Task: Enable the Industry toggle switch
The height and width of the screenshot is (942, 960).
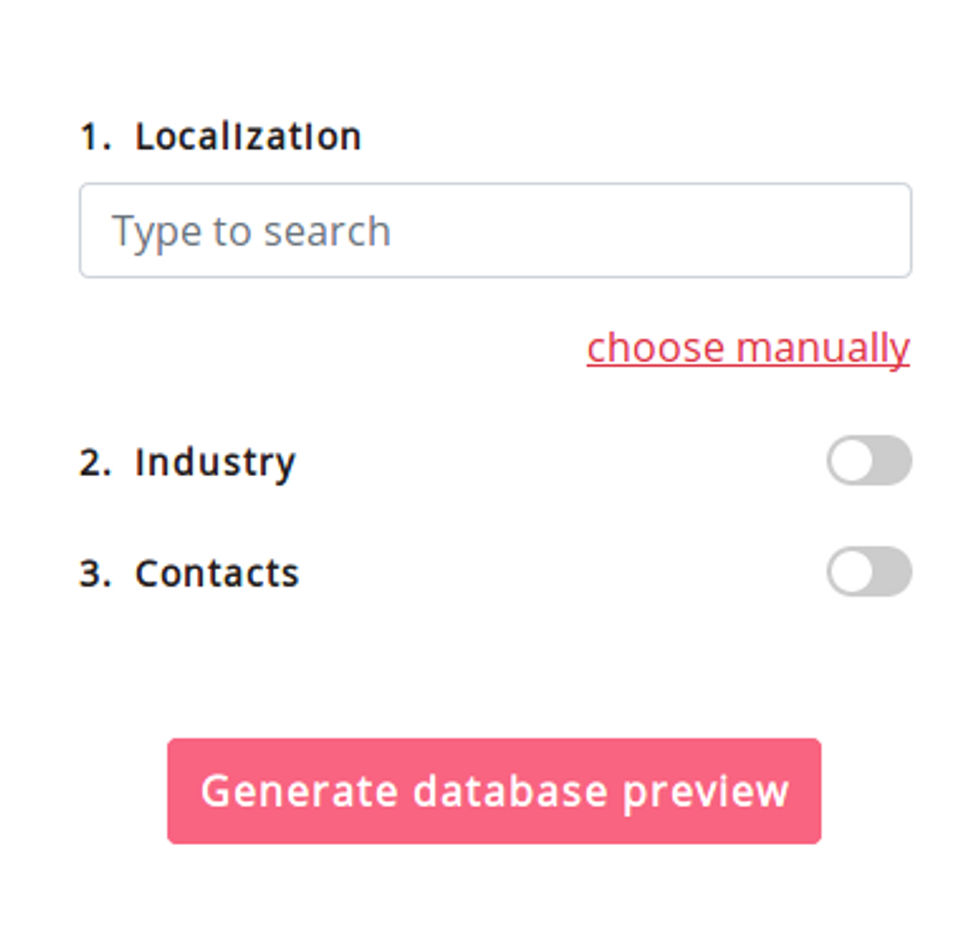Action: tap(868, 461)
